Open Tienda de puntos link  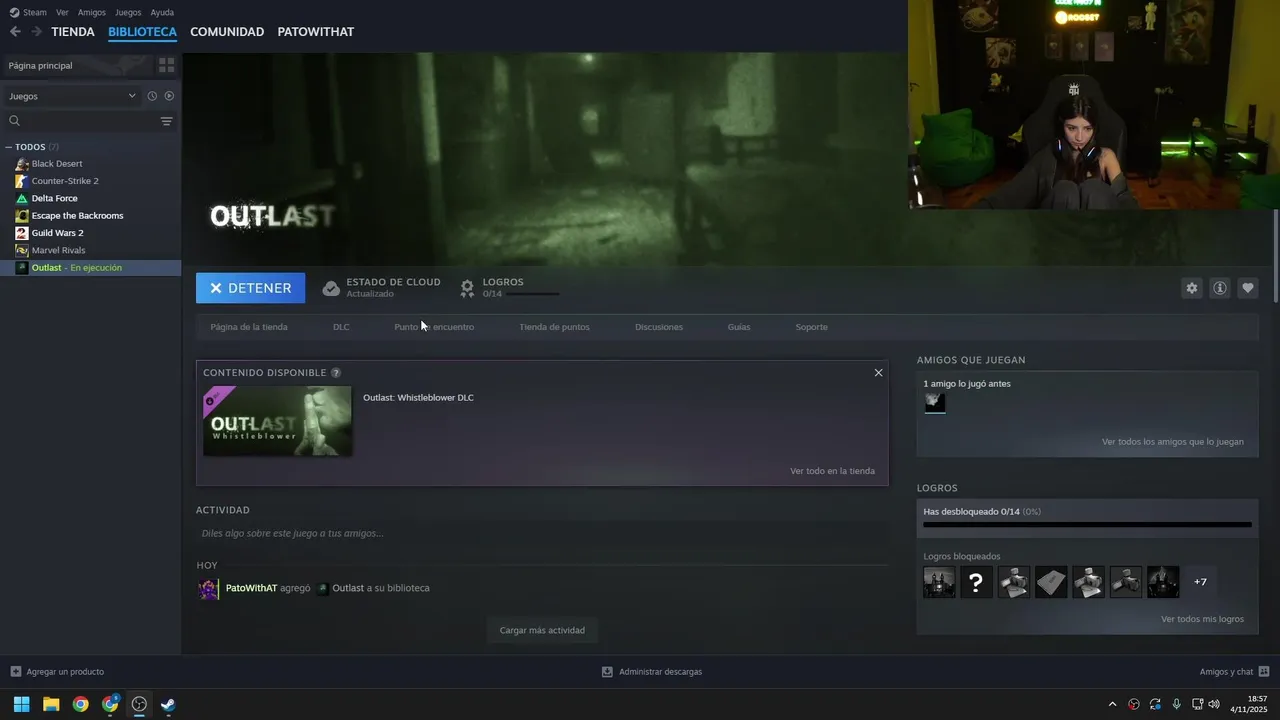click(x=554, y=327)
